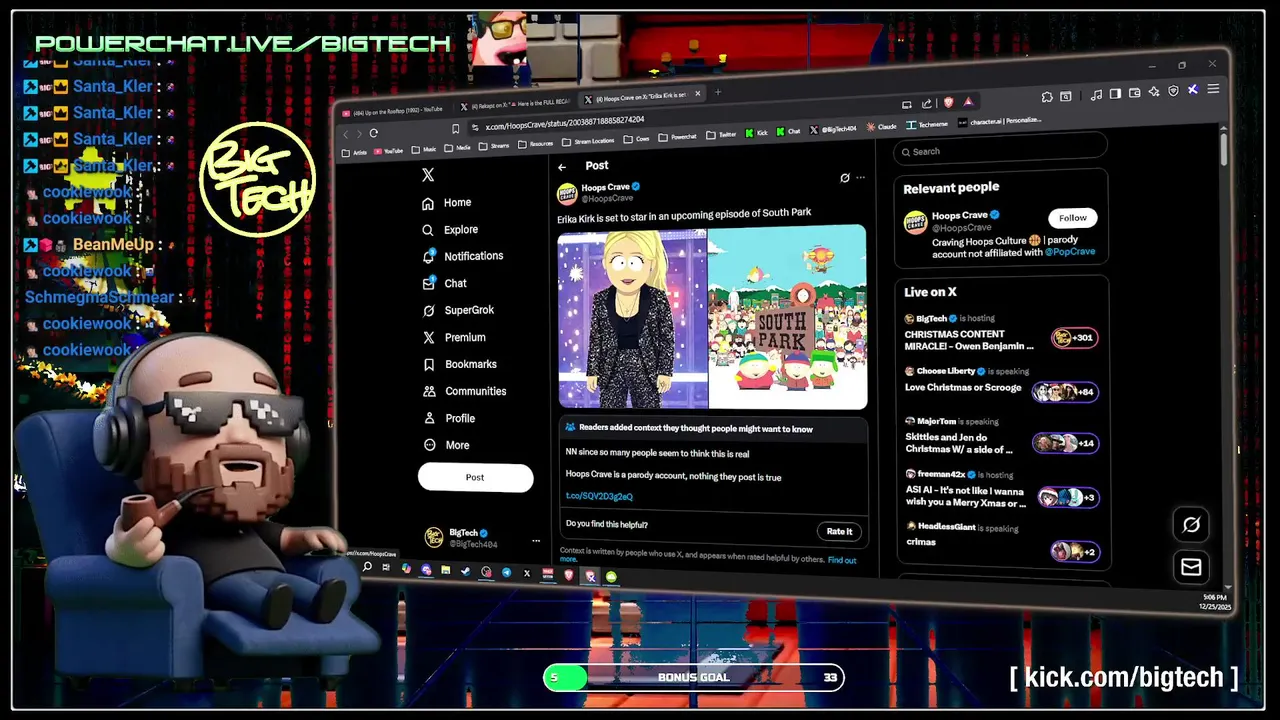Open Windows taskbar search icon
The height and width of the screenshot is (720, 1280).
point(367,567)
